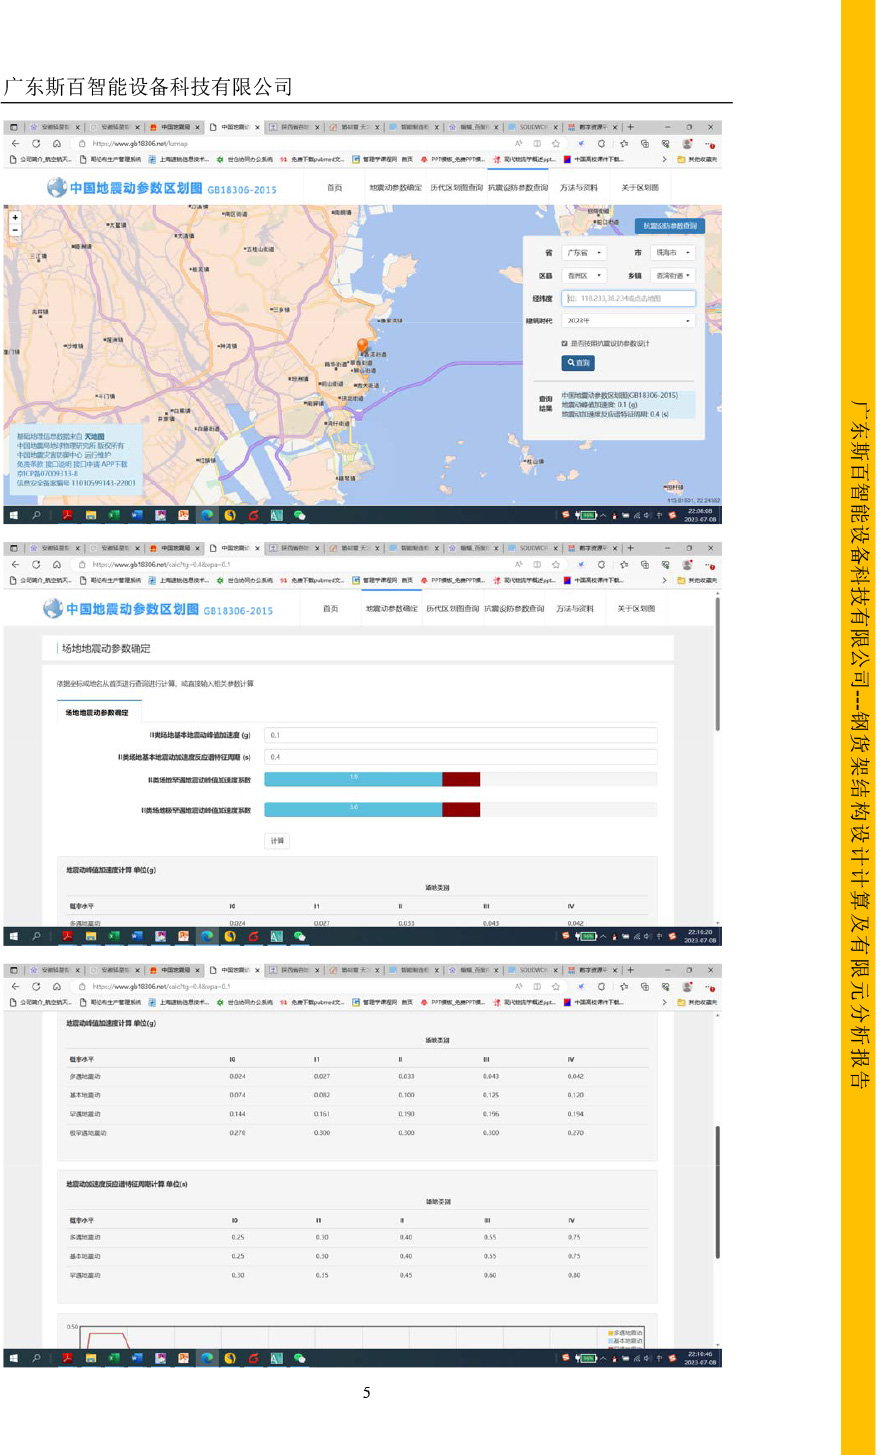Open Windows Start in map screenshot taskbar
This screenshot has height=1455, width=877.
pyautogui.click(x=14, y=515)
